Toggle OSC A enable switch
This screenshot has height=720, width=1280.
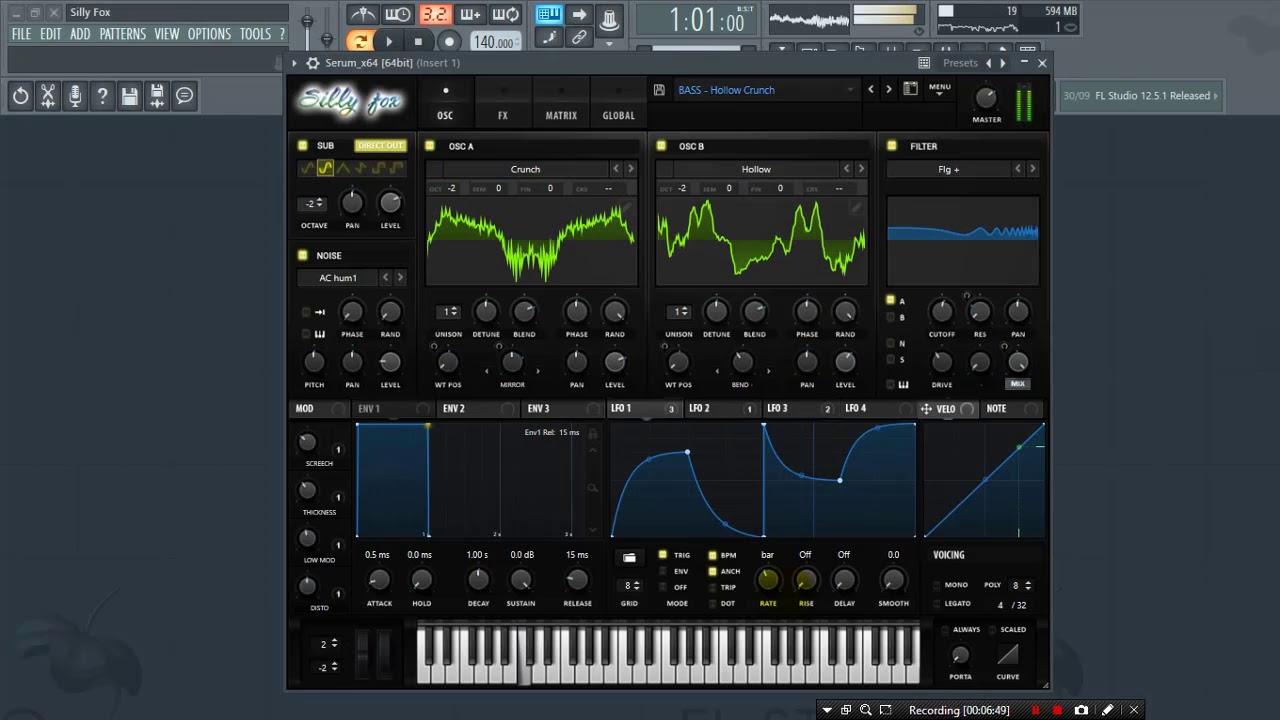430,146
